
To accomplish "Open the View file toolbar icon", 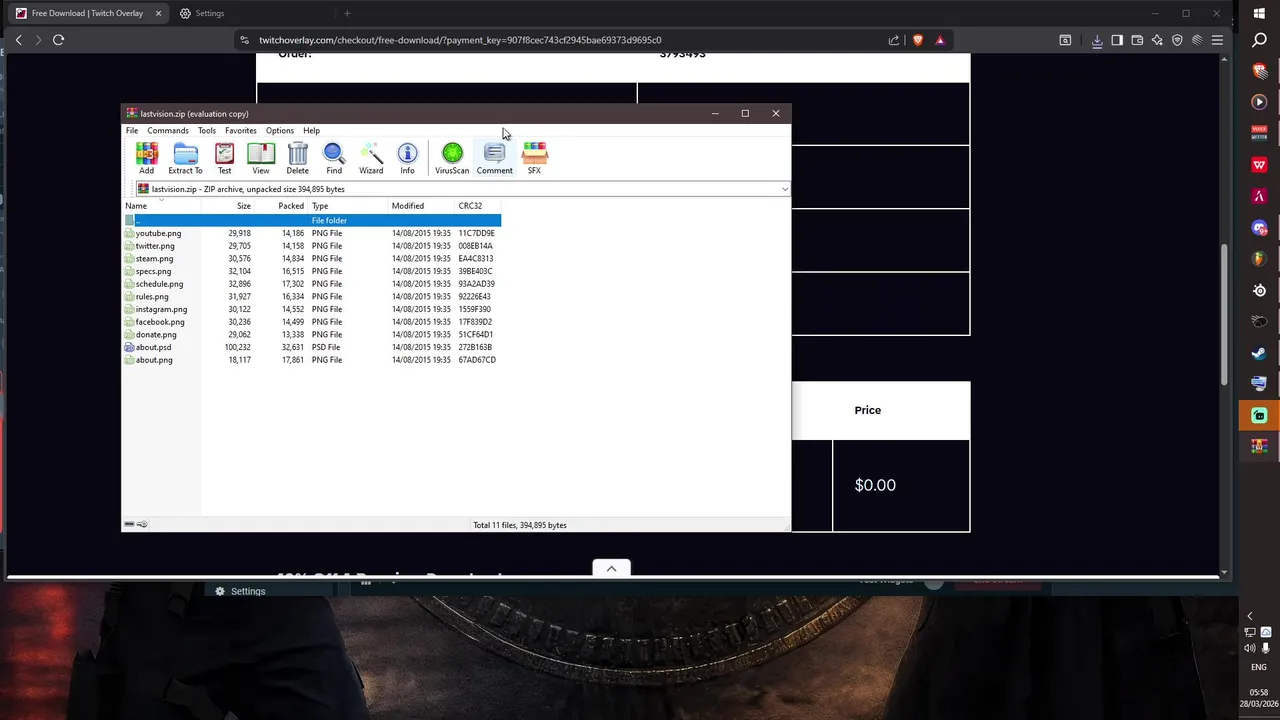I will [x=261, y=158].
